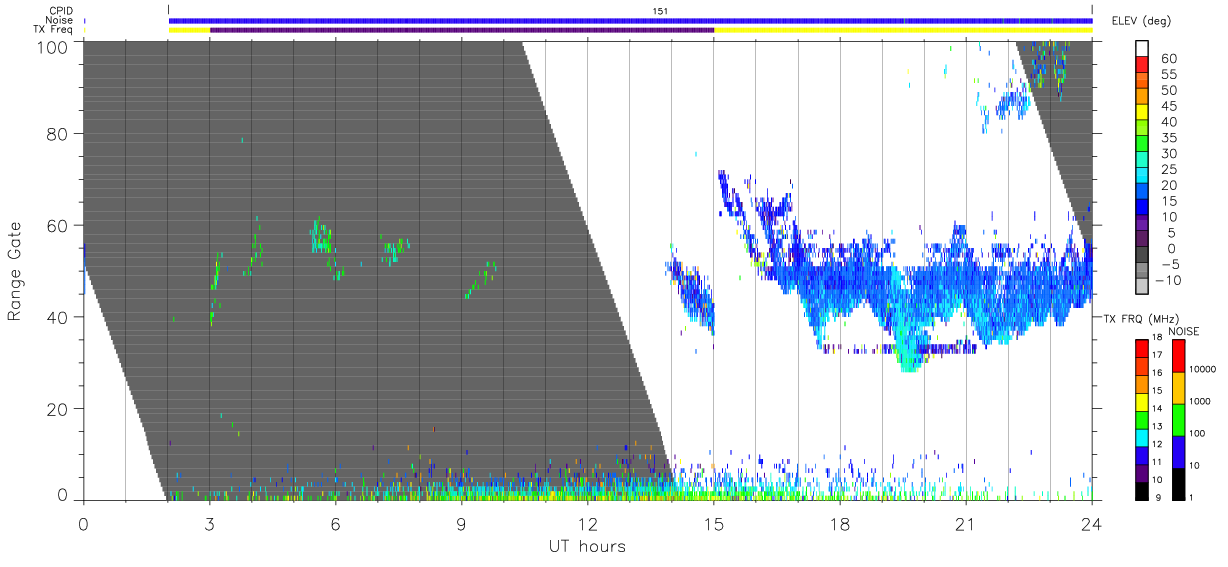
Task: Click the black segment of the NOISE colorbar
Action: 1178,484
